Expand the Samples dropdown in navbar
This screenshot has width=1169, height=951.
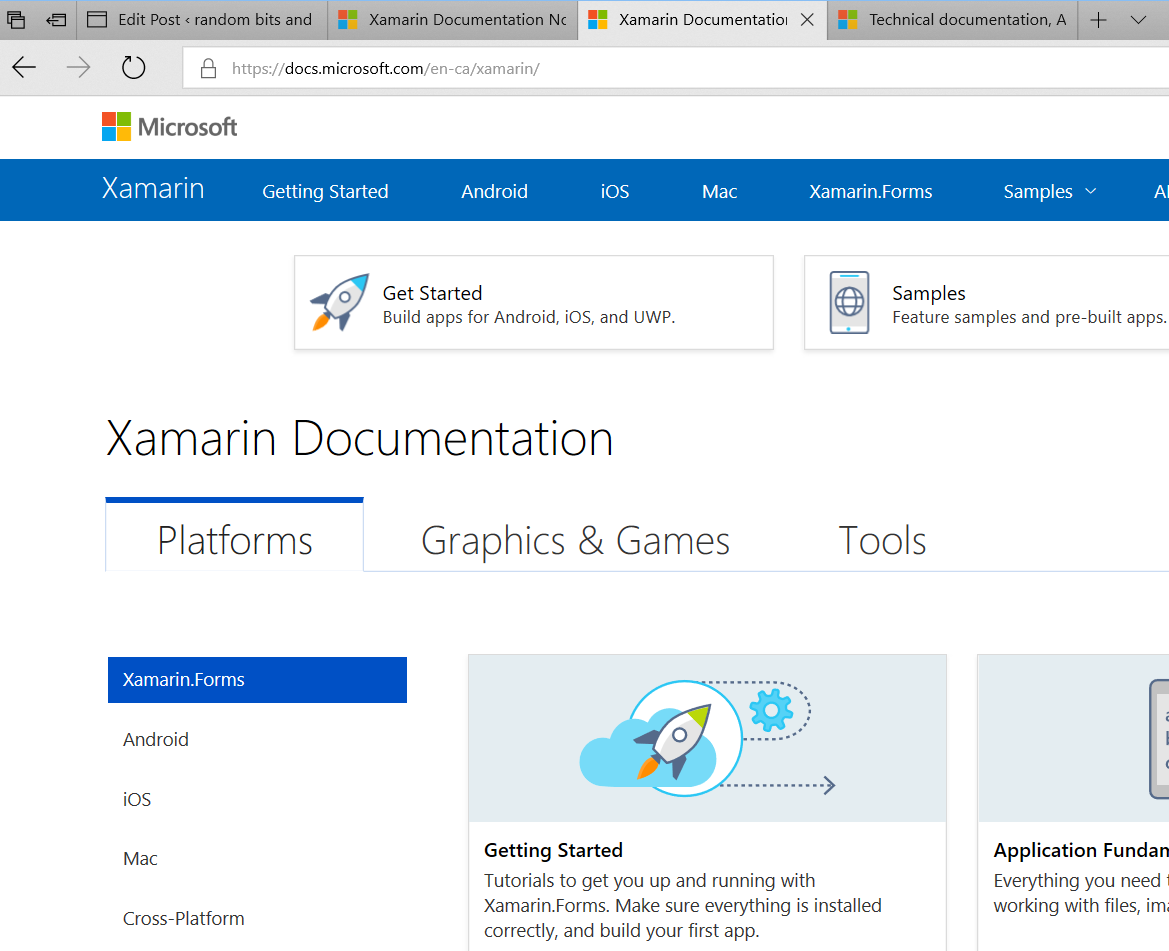point(1049,191)
